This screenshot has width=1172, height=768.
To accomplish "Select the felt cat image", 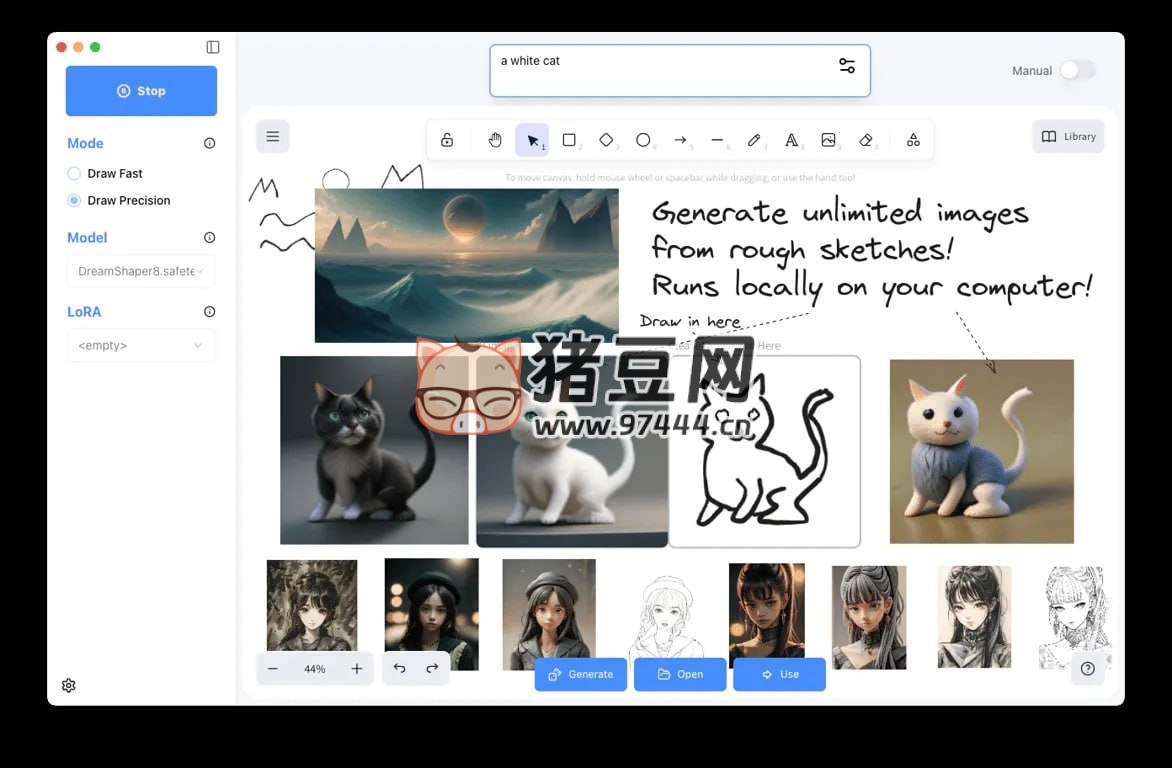I will coord(981,452).
